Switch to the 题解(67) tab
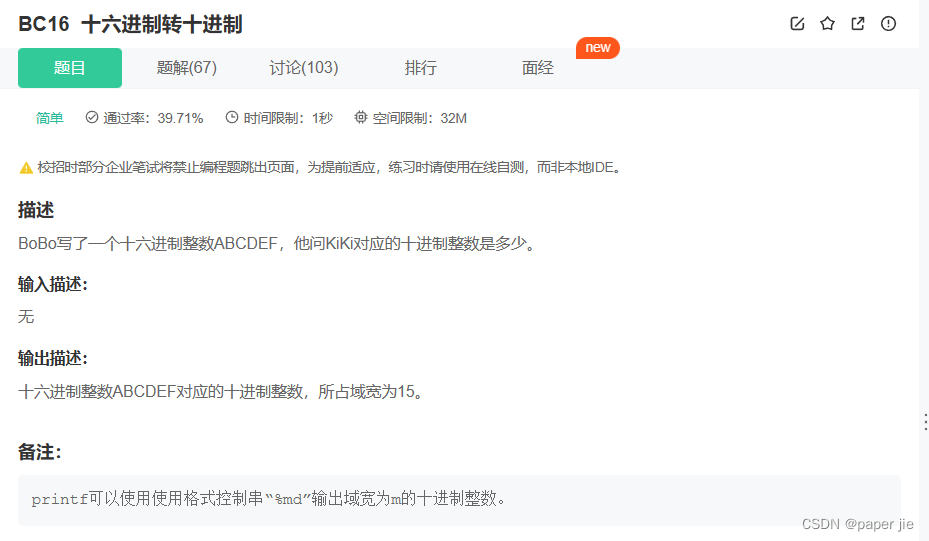The height and width of the screenshot is (541, 929). tap(187, 68)
